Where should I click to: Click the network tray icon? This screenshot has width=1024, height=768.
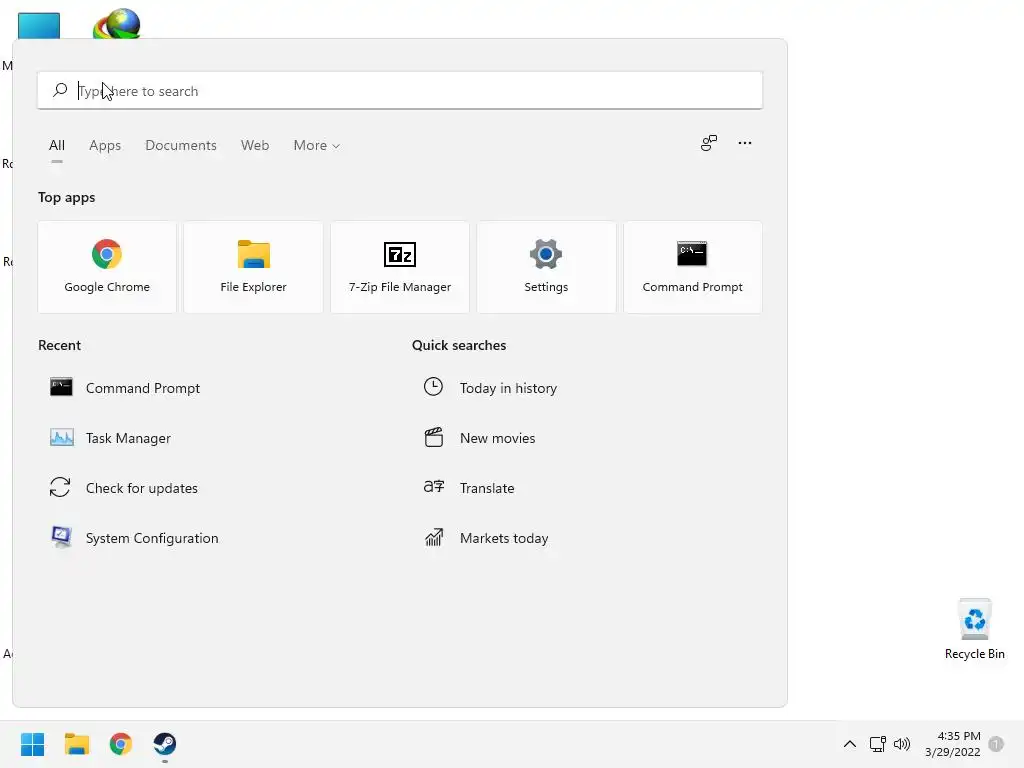point(877,744)
